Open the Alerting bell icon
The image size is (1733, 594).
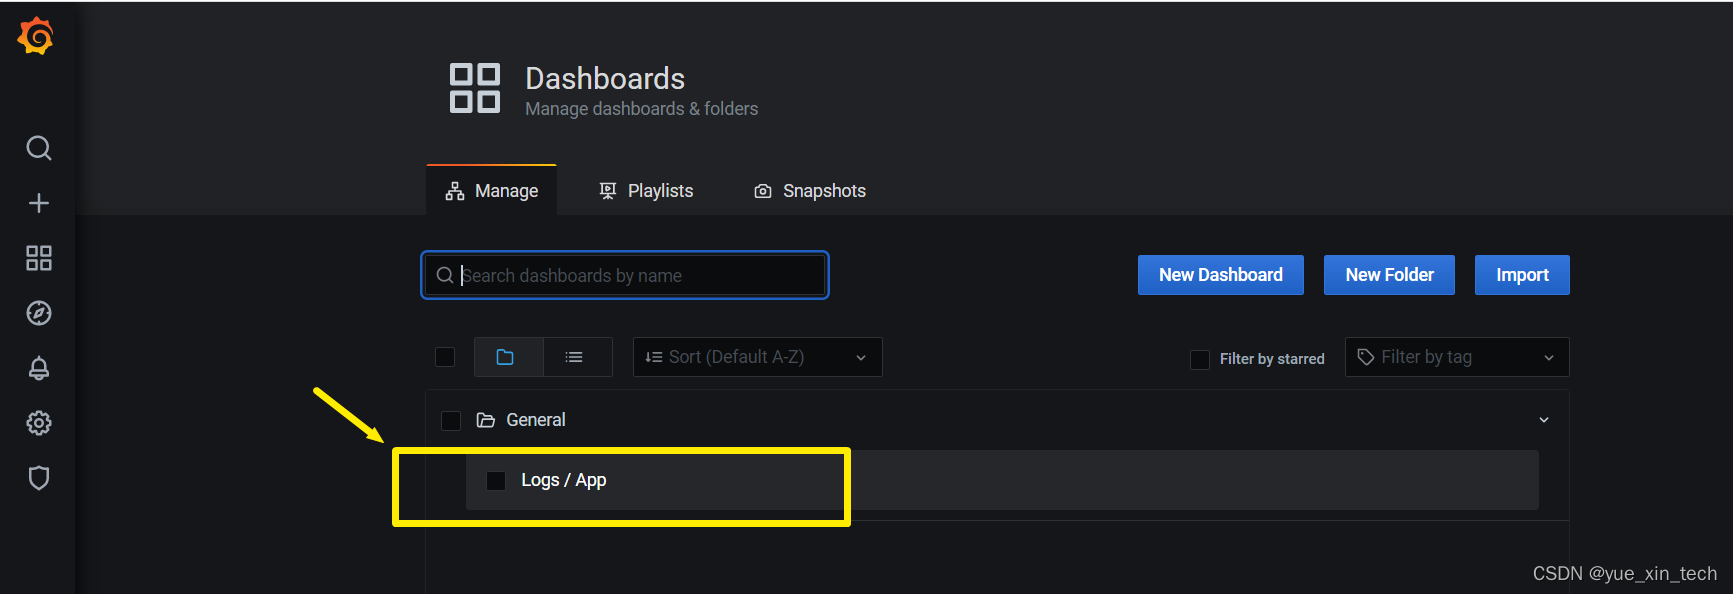point(39,368)
